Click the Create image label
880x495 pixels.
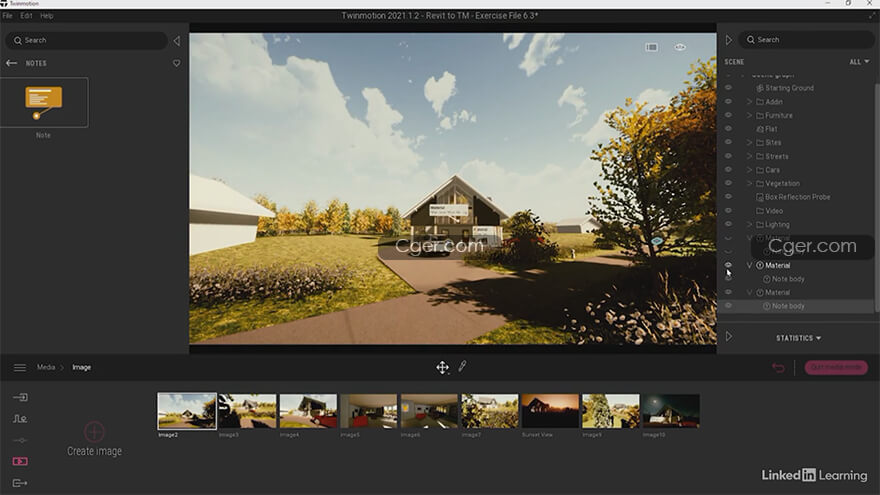(94, 451)
